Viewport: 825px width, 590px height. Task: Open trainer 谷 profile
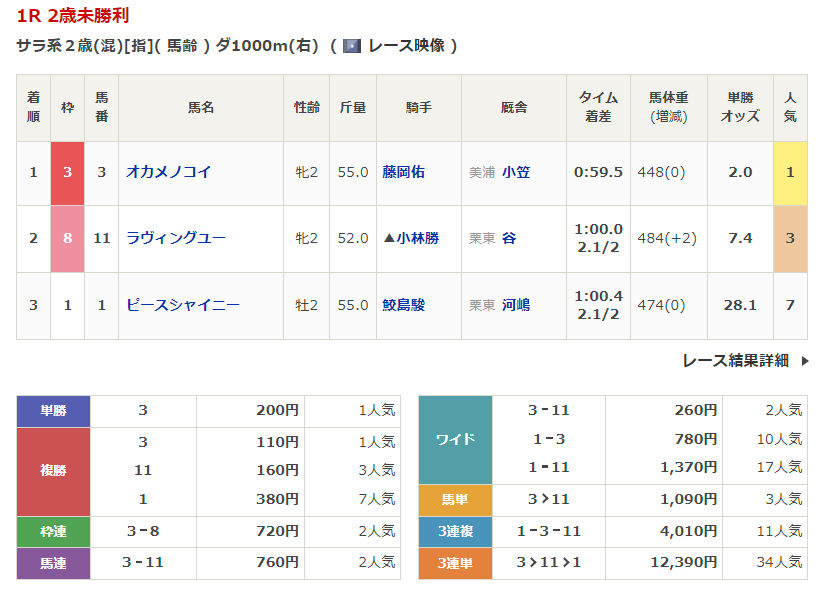pyautogui.click(x=509, y=238)
